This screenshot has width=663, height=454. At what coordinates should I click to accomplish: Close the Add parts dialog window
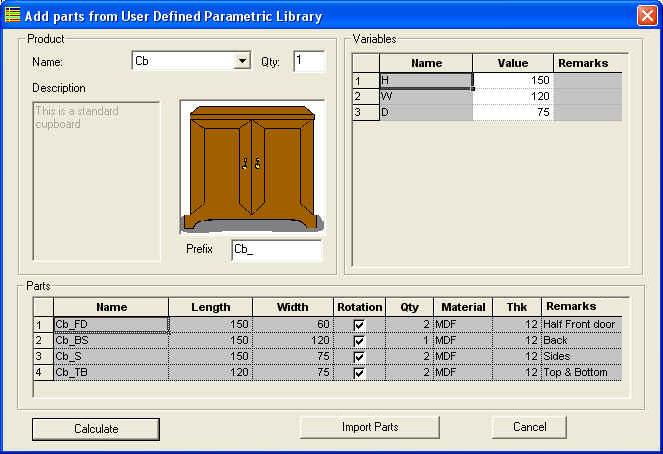pyautogui.click(x=646, y=16)
